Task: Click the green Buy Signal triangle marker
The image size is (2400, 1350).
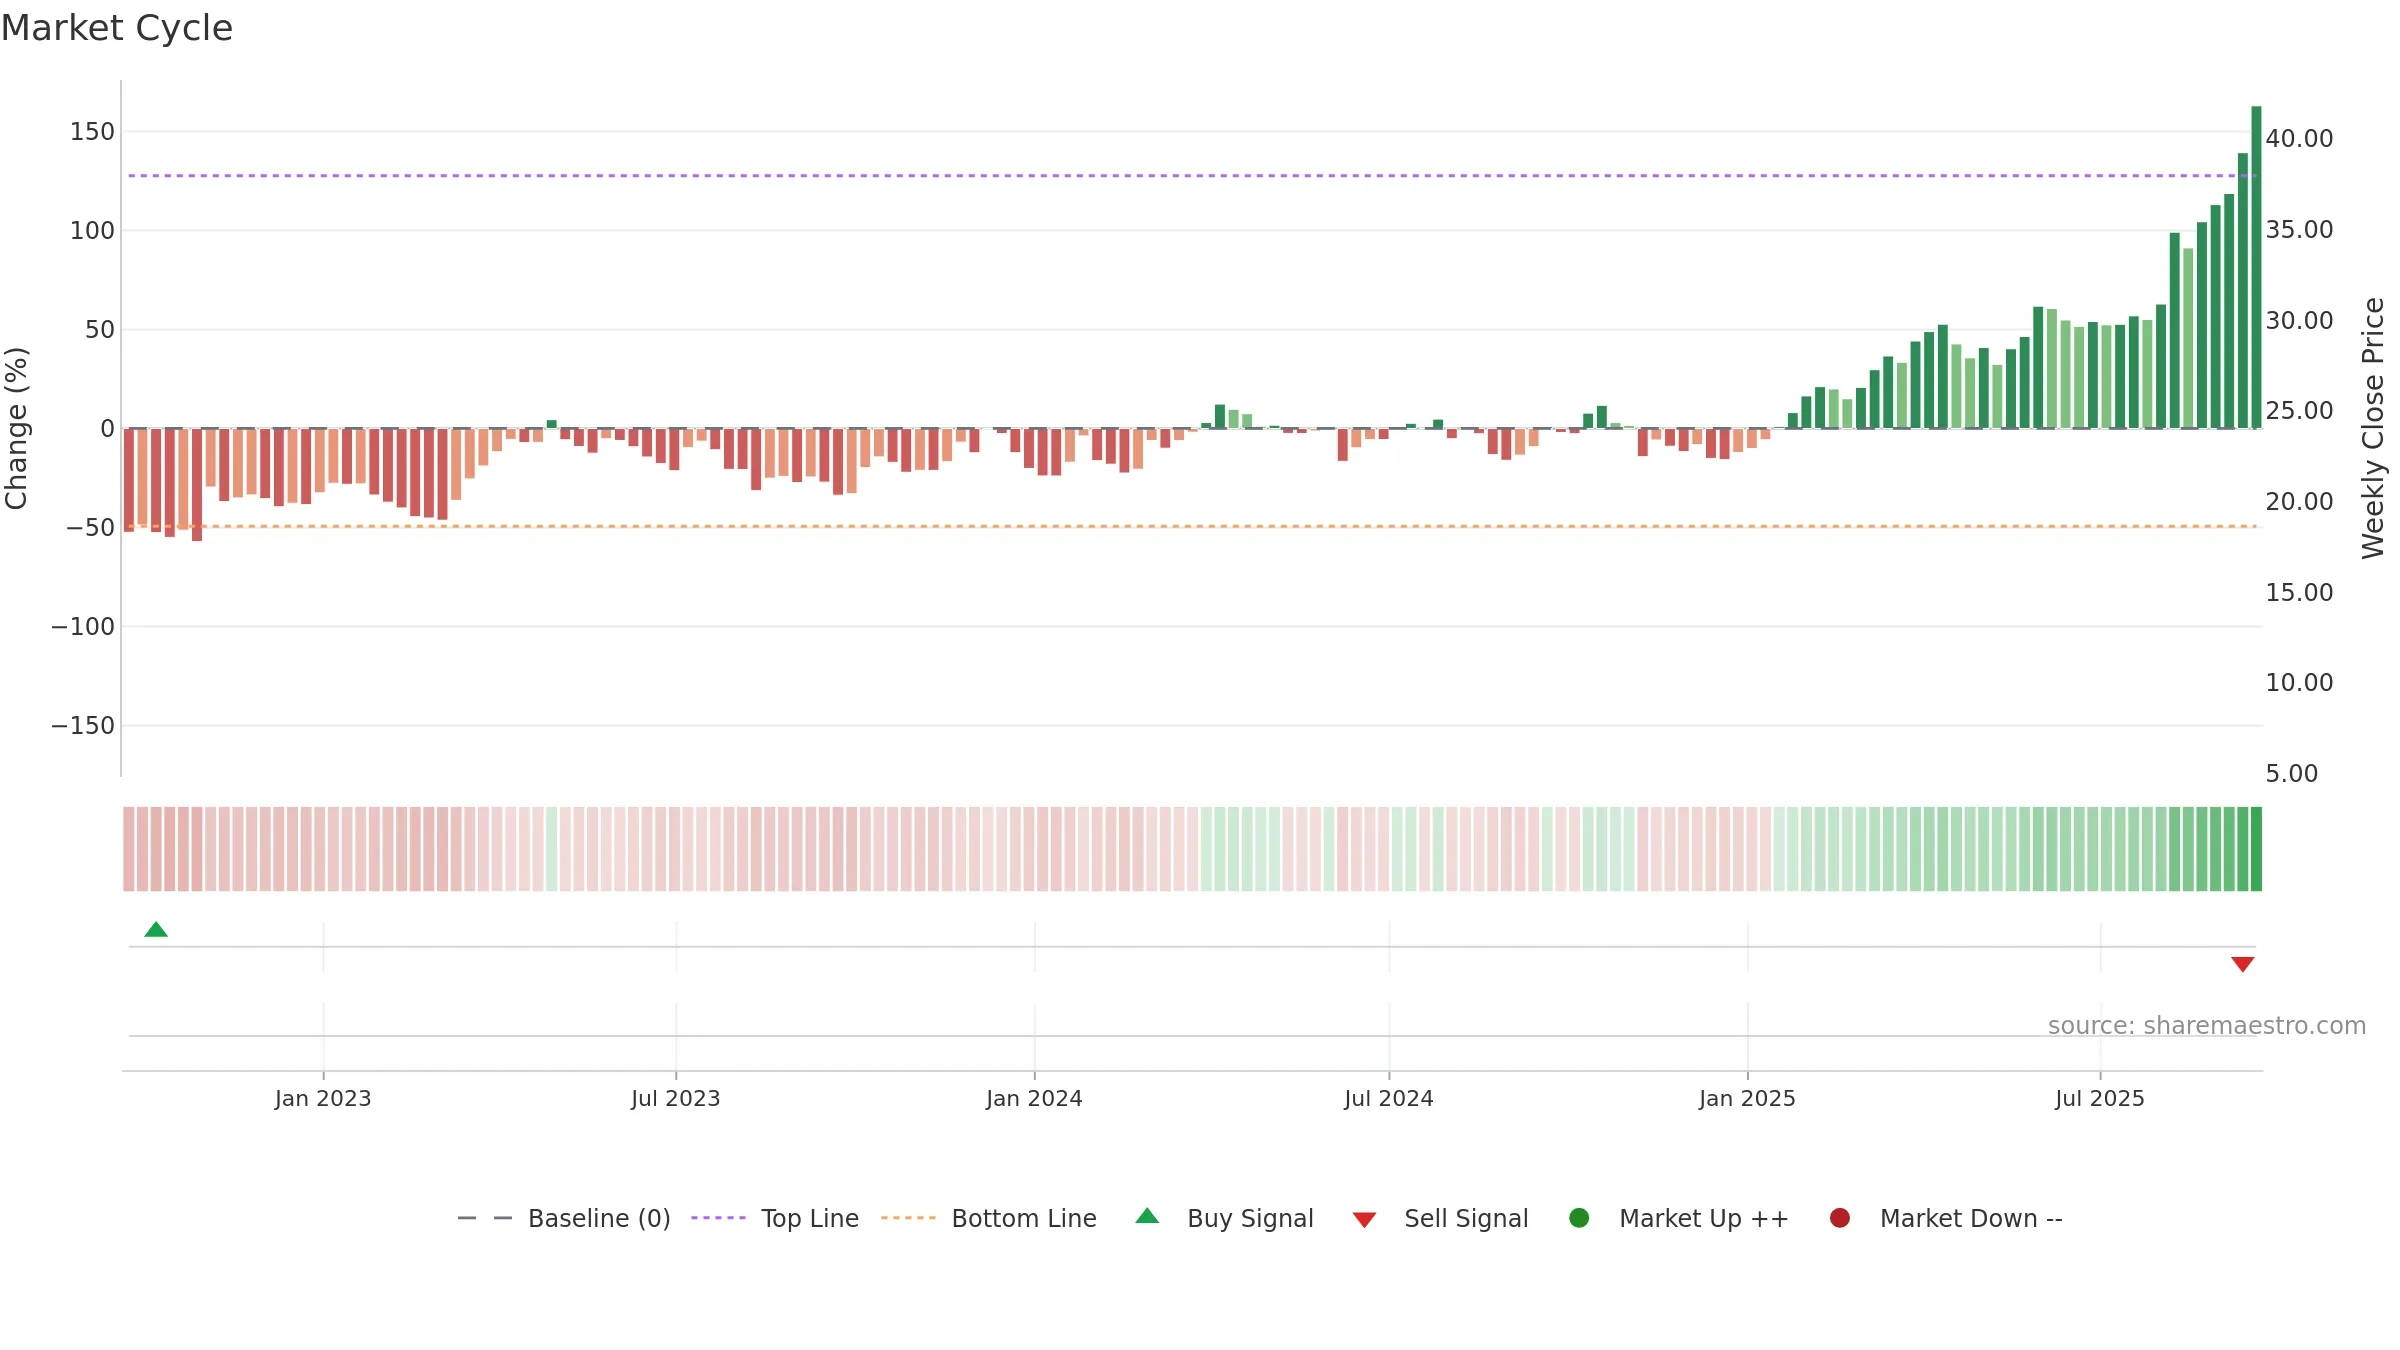Action: (156, 929)
